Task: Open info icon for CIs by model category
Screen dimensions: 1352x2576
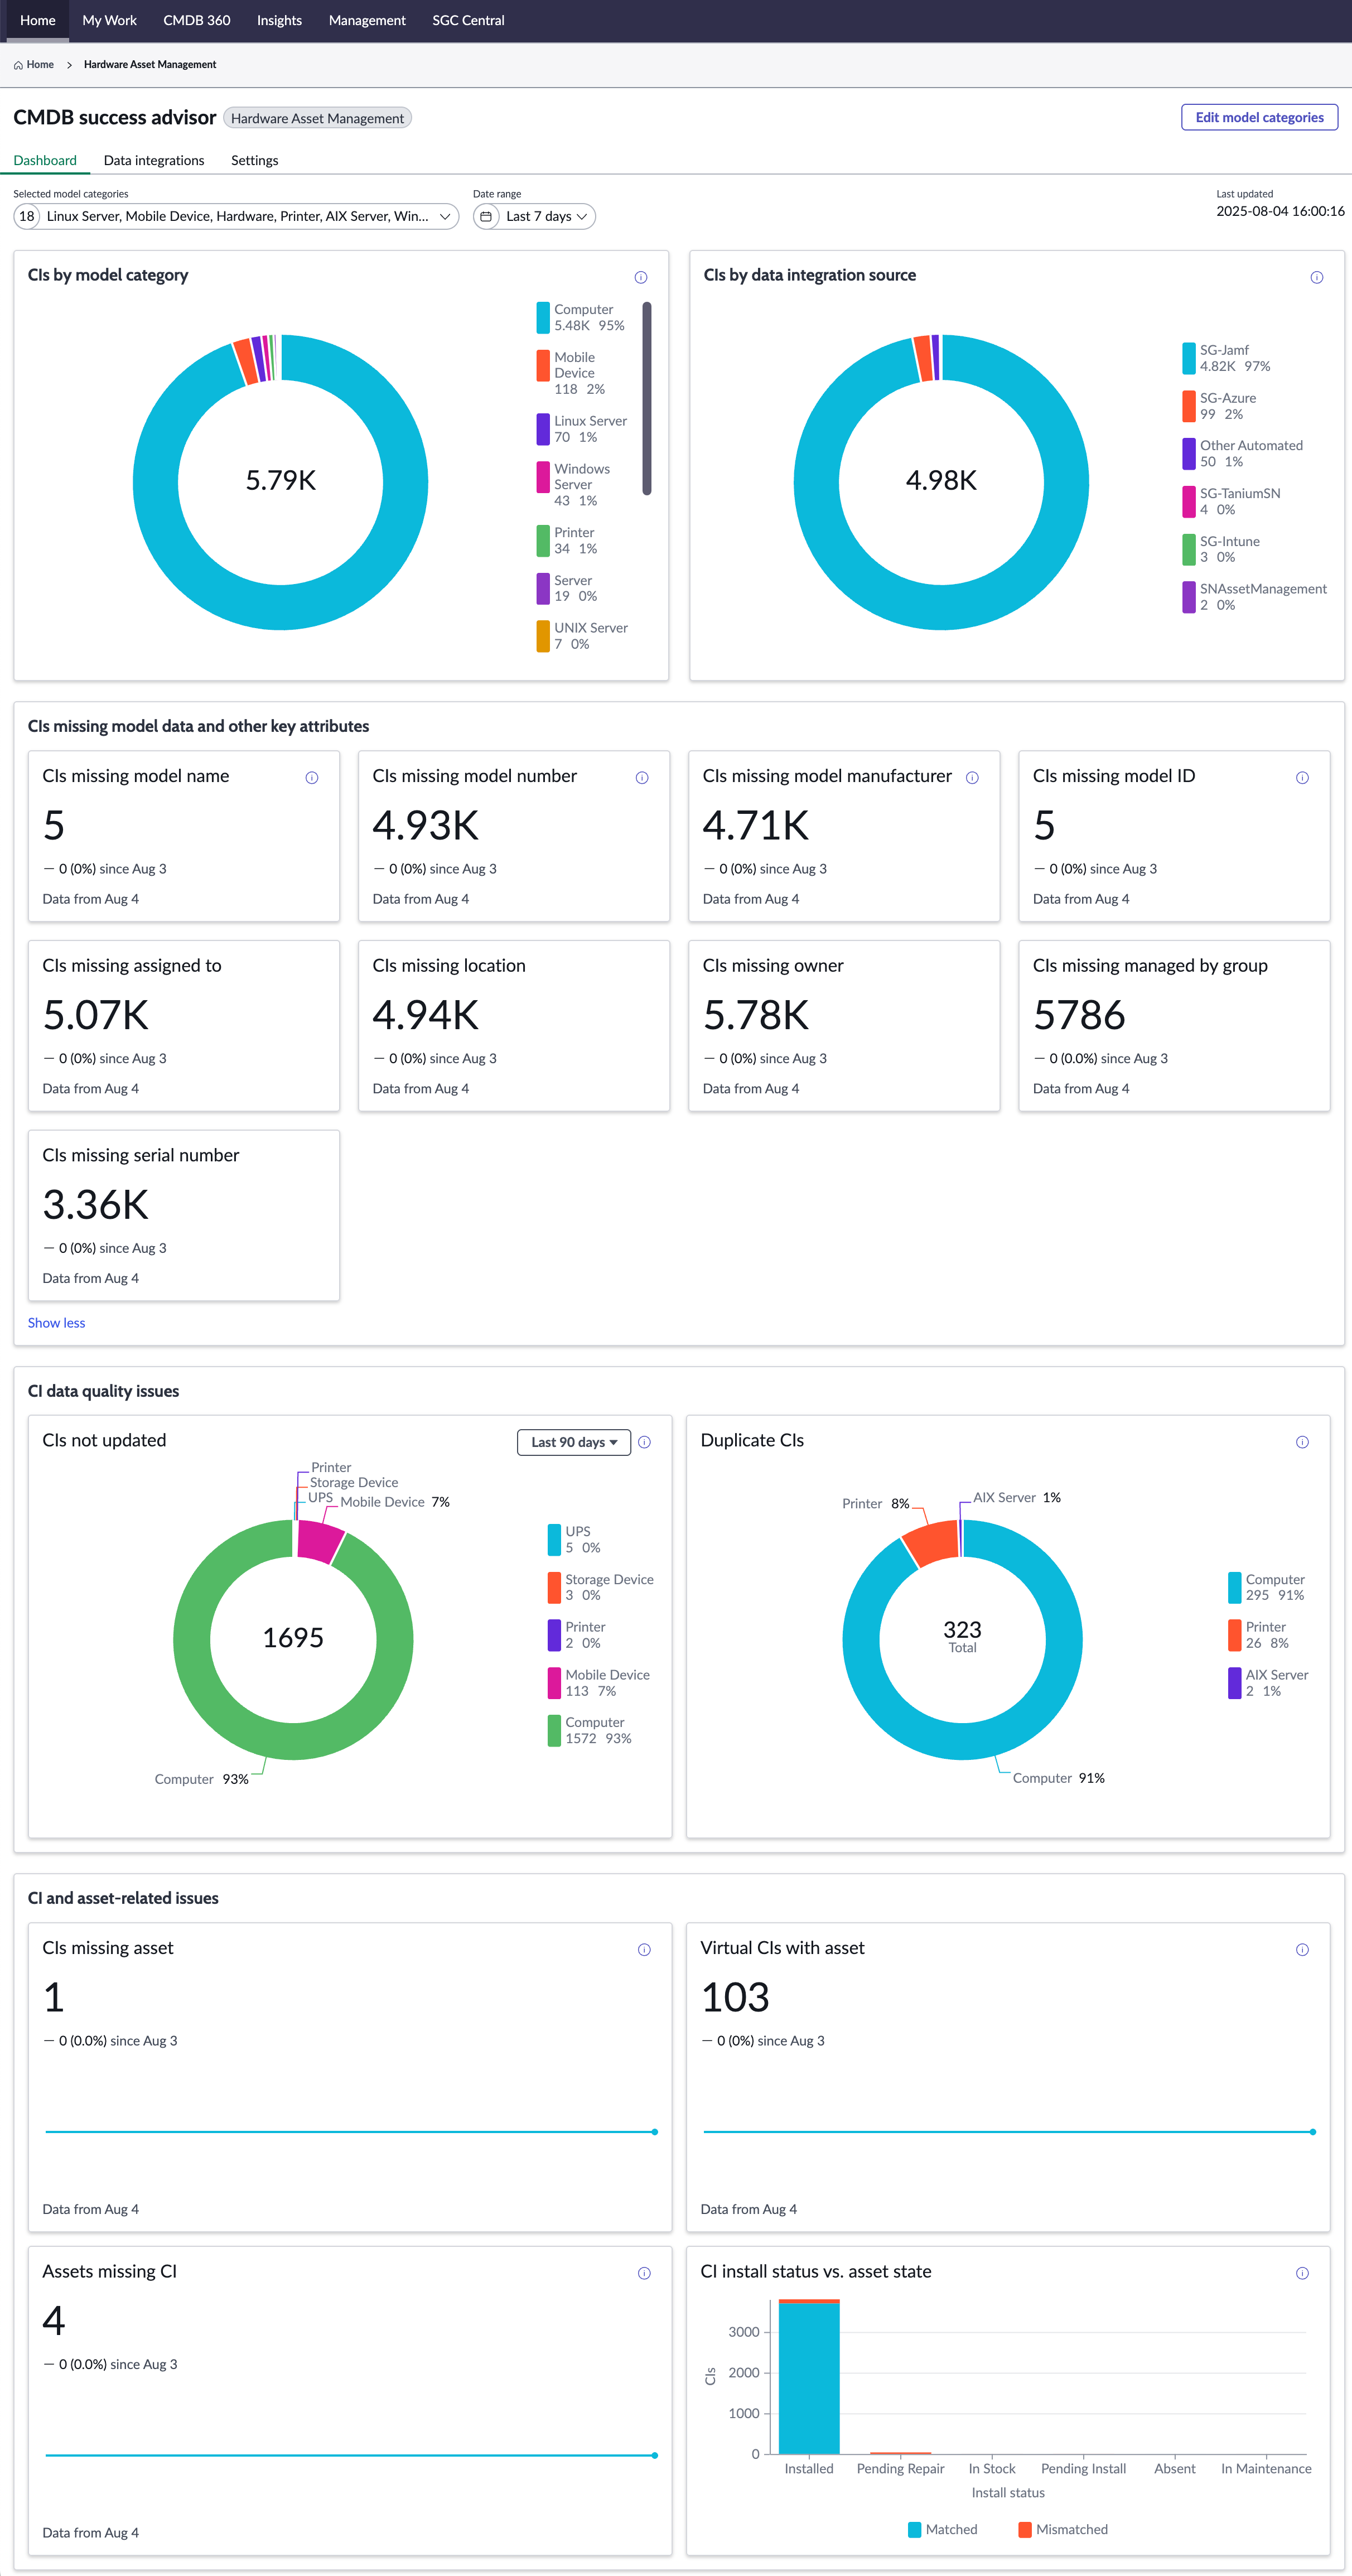Action: coord(641,277)
